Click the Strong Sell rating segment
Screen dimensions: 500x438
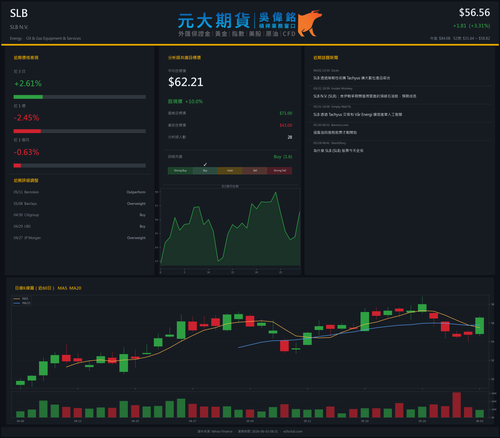tap(280, 171)
